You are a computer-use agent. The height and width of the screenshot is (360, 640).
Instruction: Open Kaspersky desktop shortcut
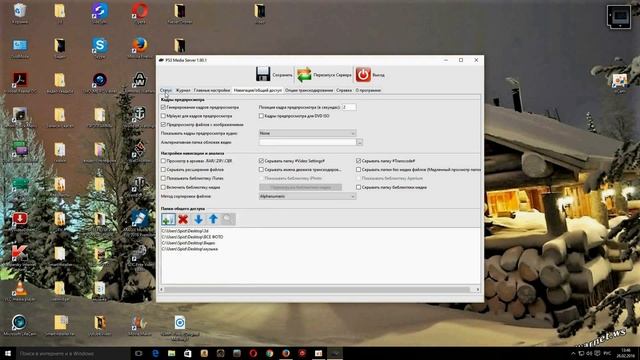(20, 256)
